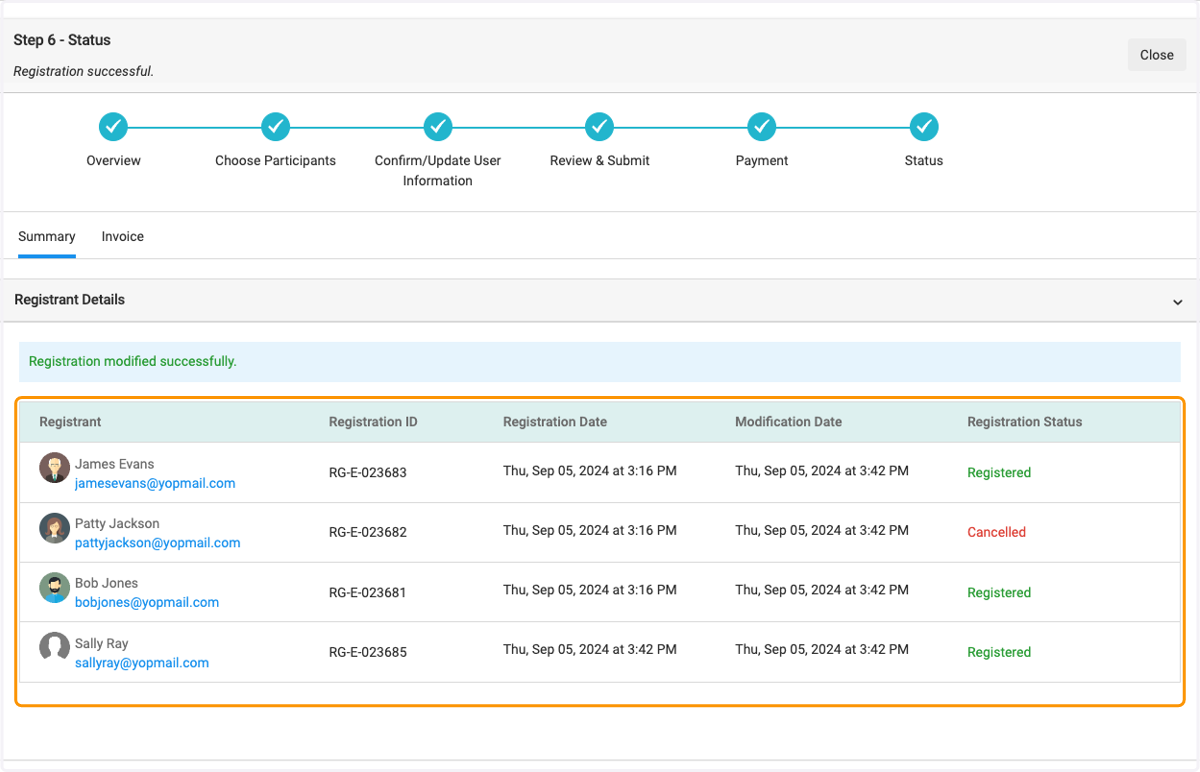The width and height of the screenshot is (1200, 772).
Task: Click the Patty Jackson name text
Action: coord(117,523)
